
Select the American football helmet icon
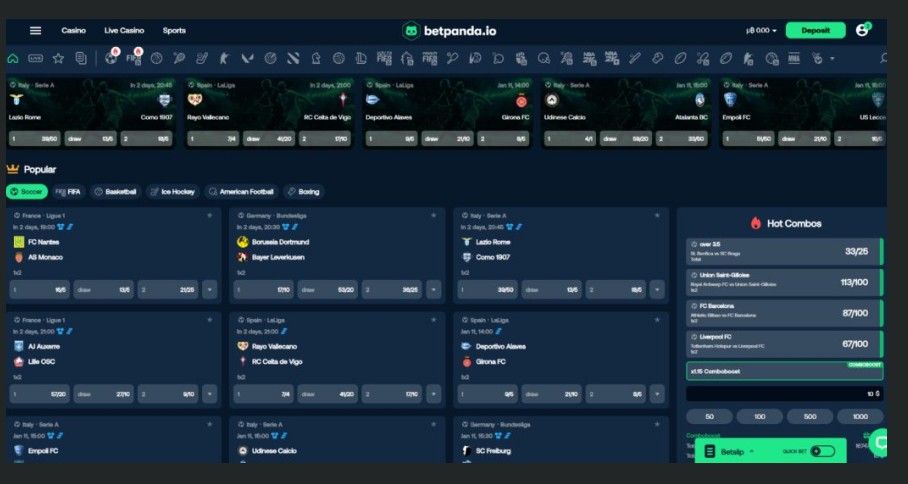coord(544,58)
